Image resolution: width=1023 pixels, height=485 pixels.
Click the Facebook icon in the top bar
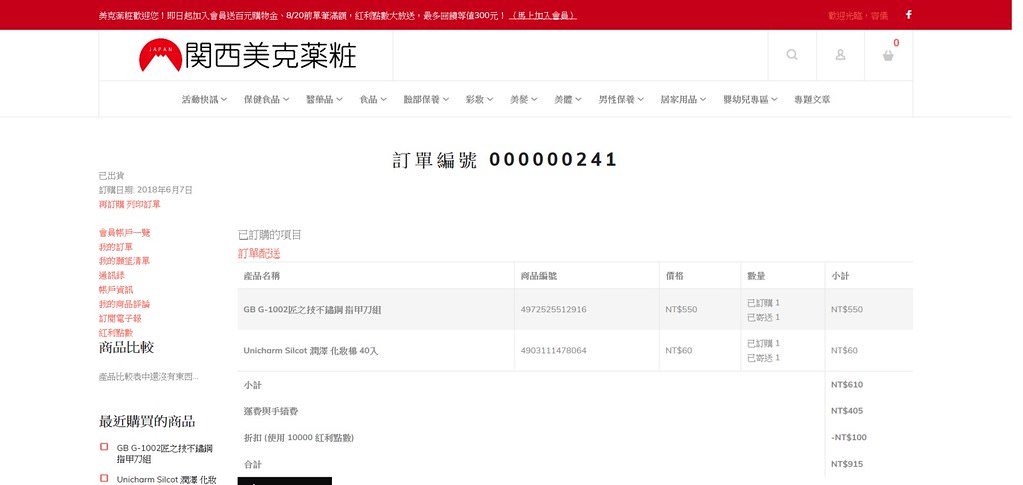(908, 14)
